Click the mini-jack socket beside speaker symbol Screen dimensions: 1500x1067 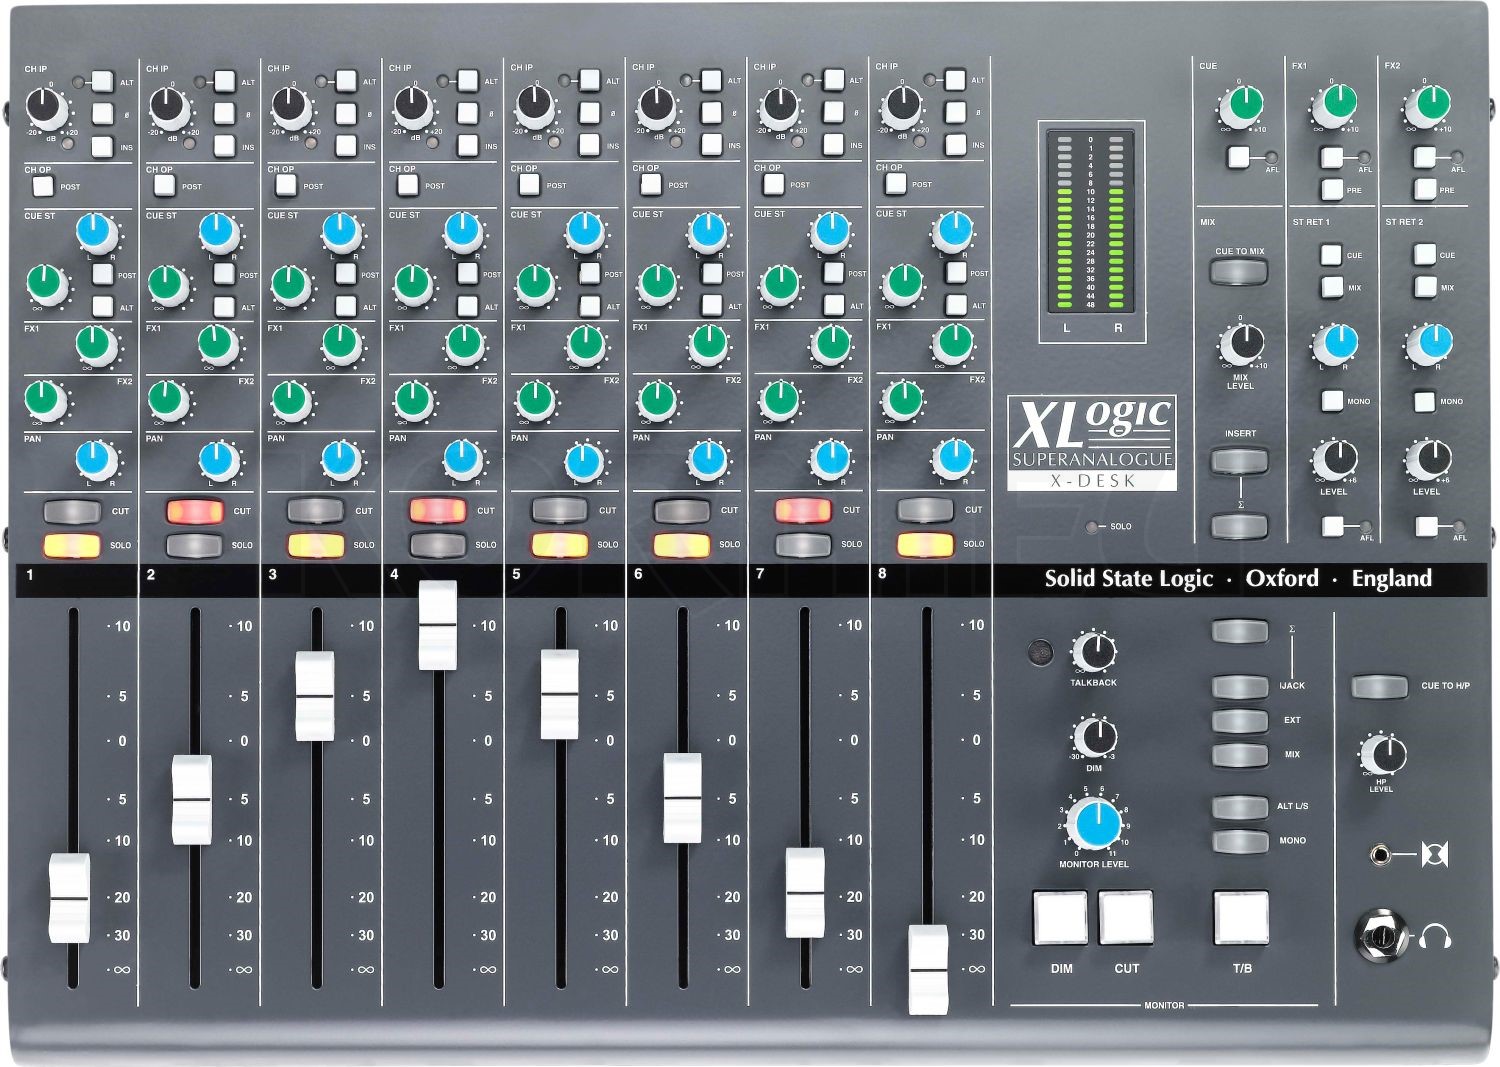1382,855
